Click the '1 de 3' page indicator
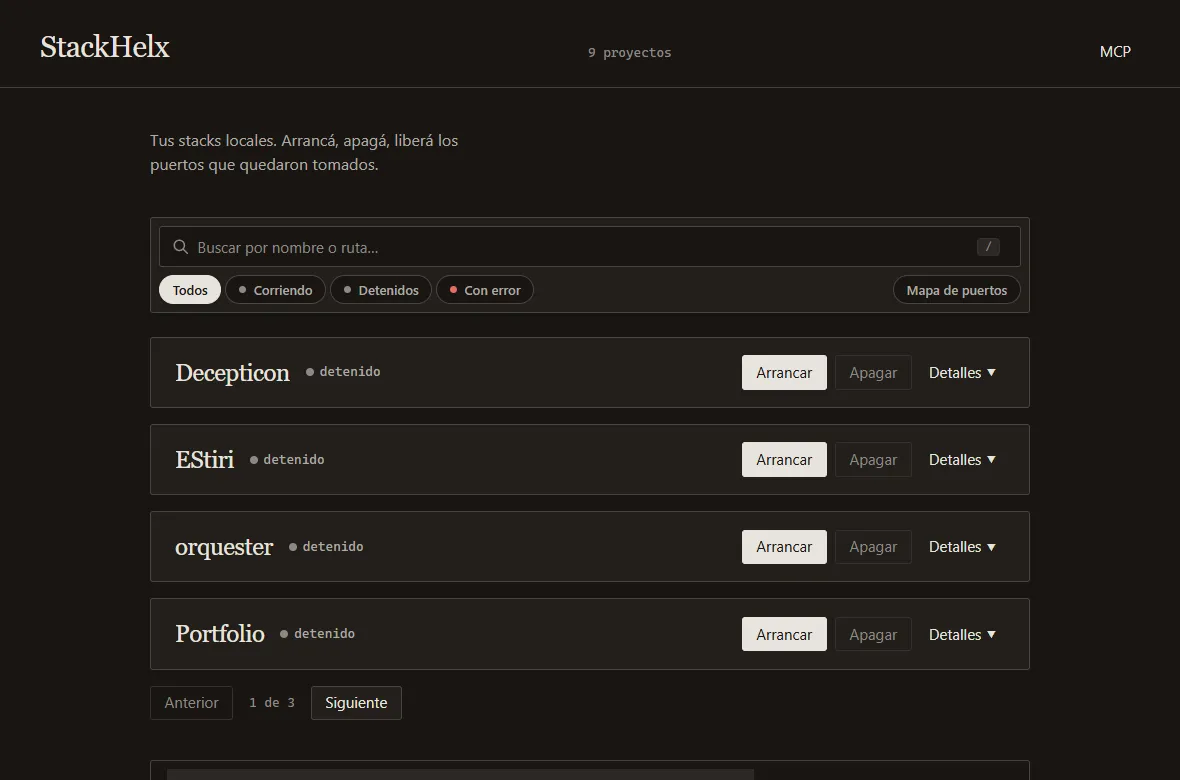1180x780 pixels. [x=272, y=702]
